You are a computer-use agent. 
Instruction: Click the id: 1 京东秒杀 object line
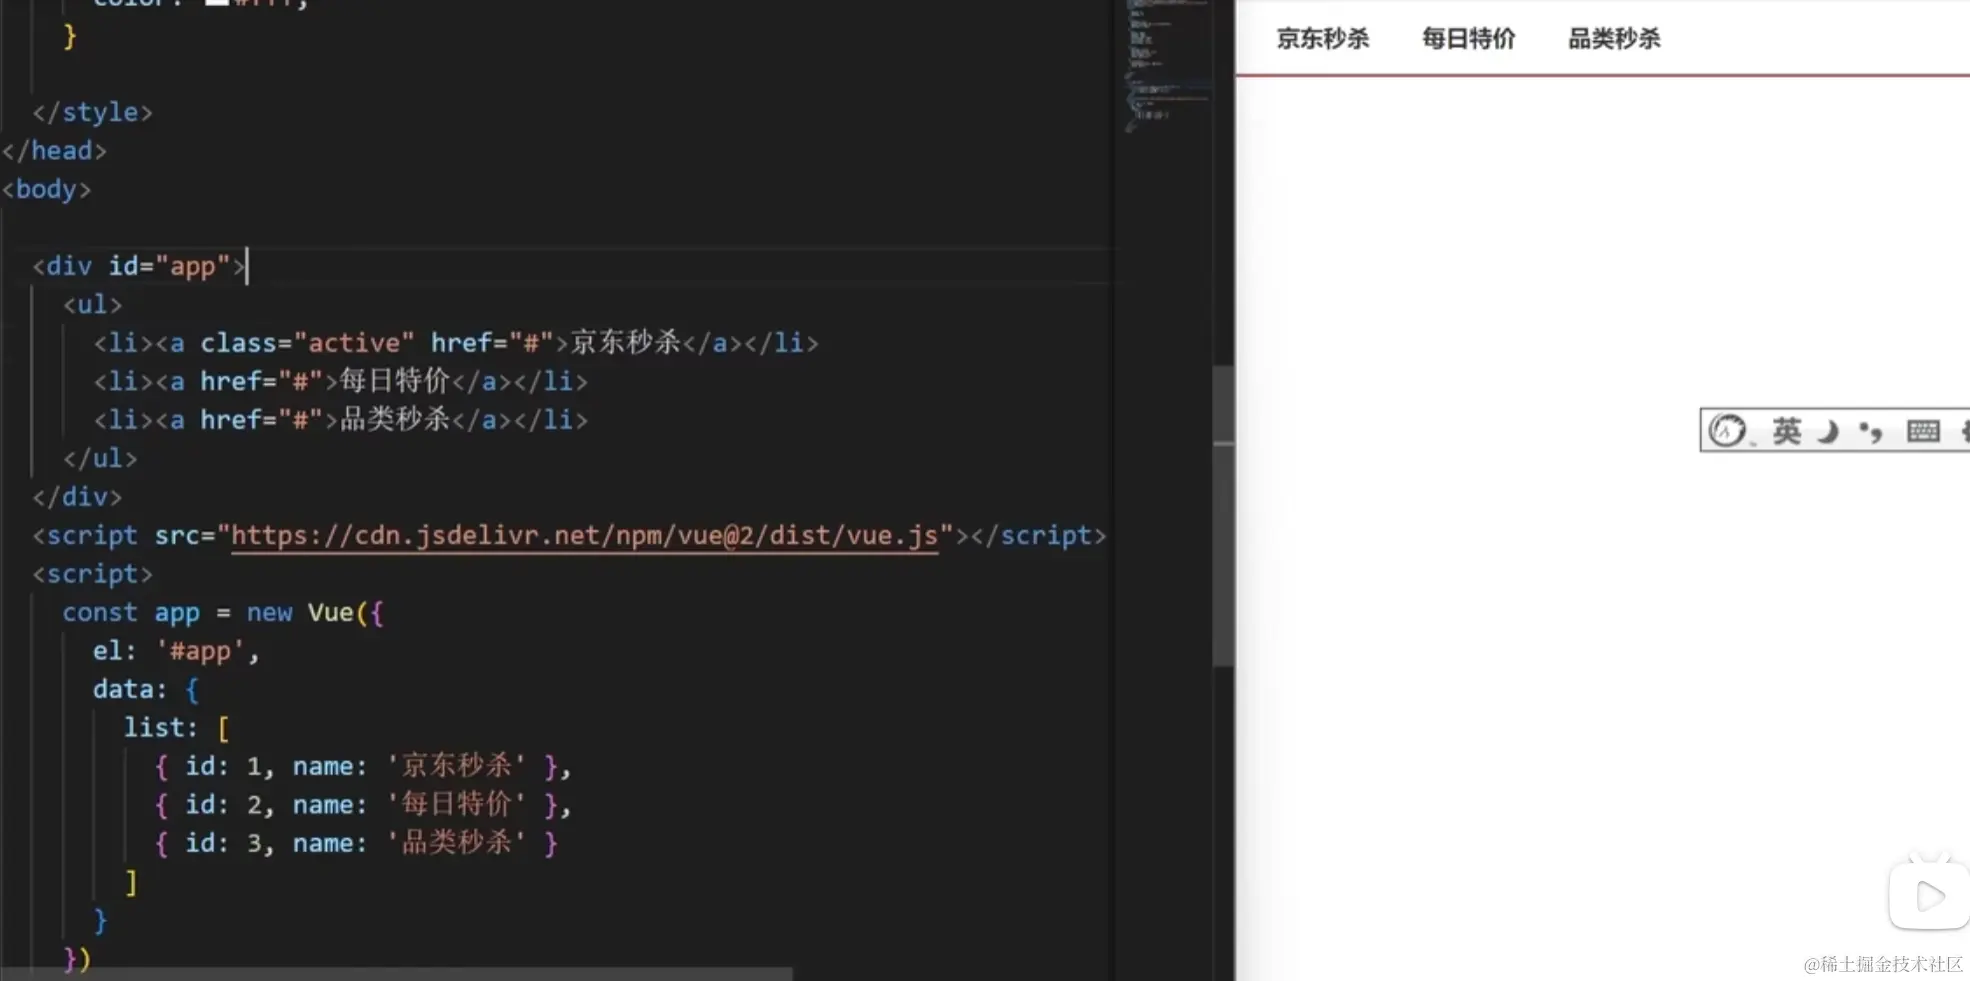tap(363, 766)
